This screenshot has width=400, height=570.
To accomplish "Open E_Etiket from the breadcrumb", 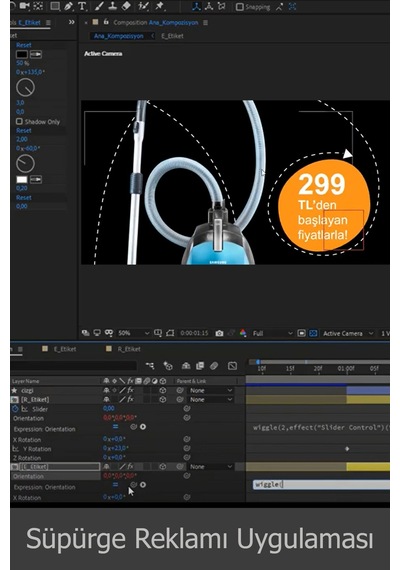I will point(172,36).
